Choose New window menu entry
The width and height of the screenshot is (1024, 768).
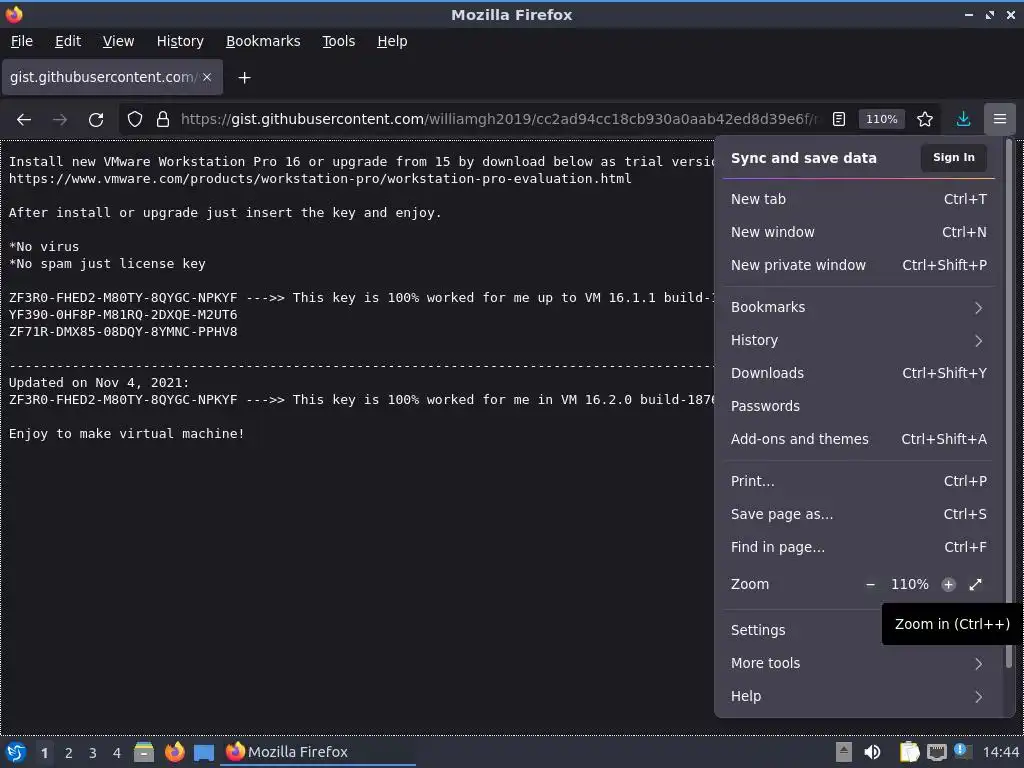tap(858, 232)
